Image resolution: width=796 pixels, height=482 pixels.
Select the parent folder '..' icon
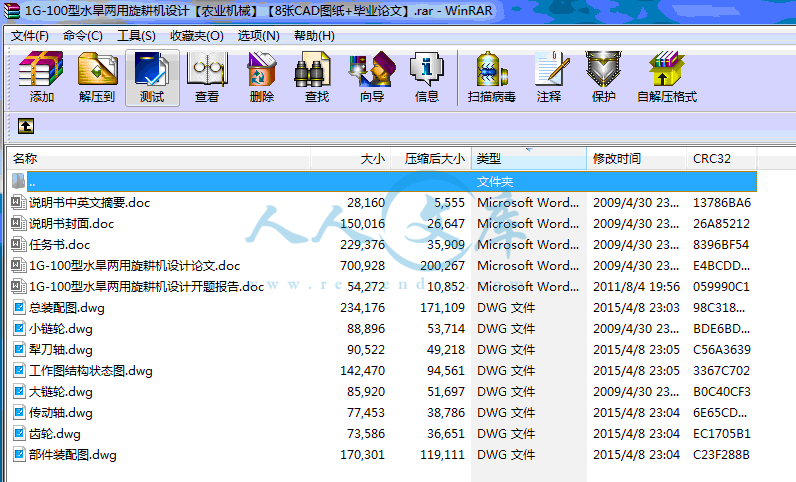(x=18, y=181)
